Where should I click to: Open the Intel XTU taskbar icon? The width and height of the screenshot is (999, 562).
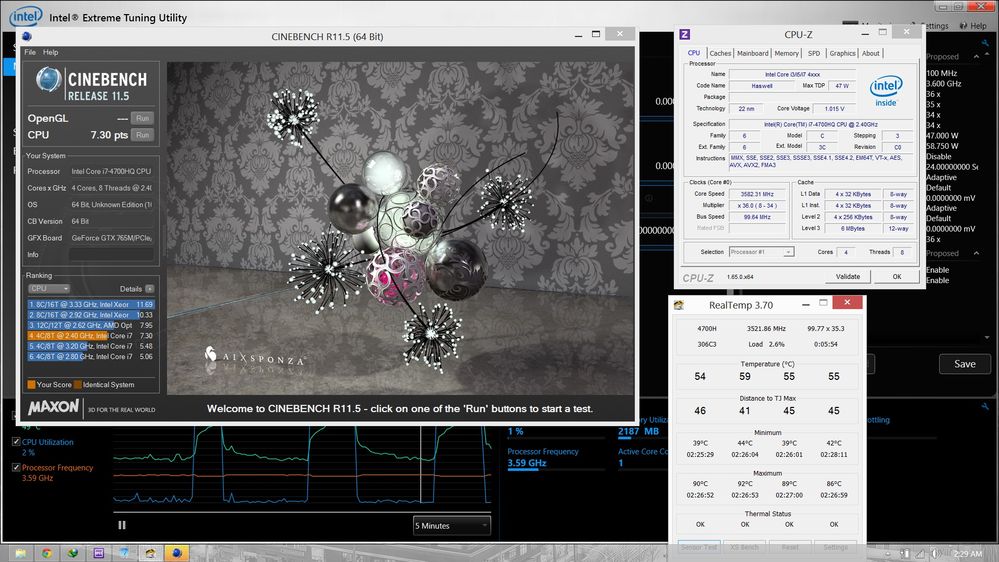tap(124, 553)
